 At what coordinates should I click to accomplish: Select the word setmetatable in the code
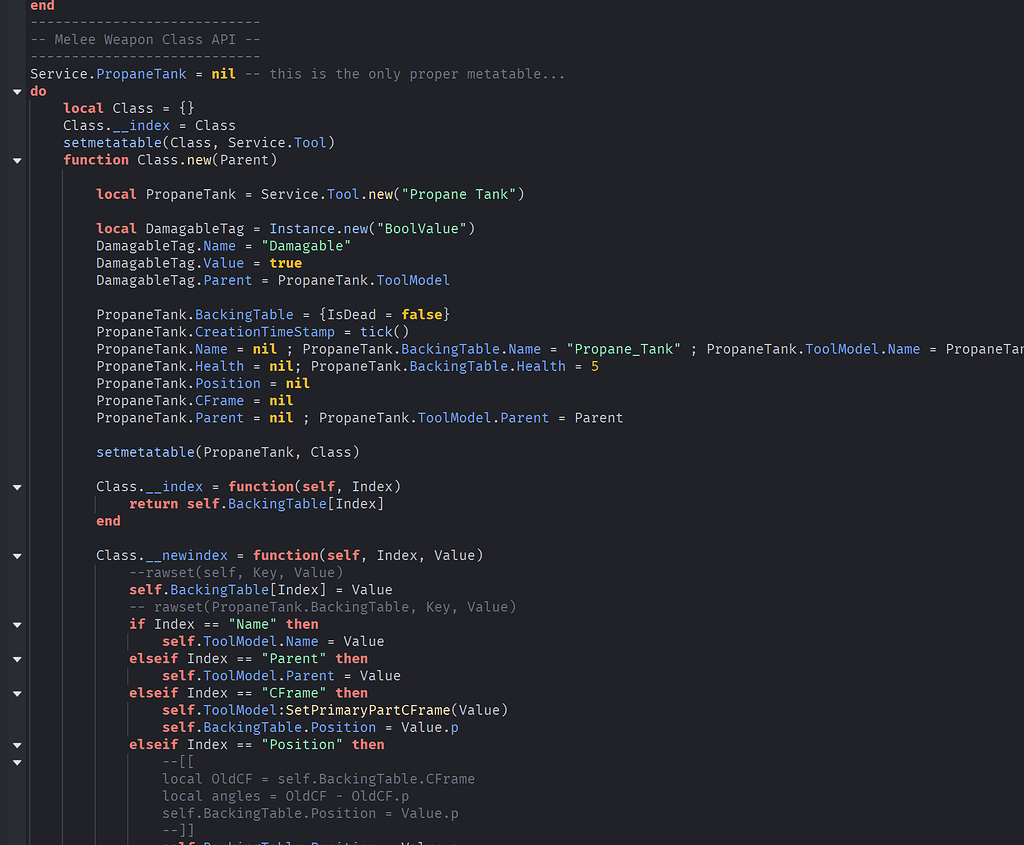110,142
